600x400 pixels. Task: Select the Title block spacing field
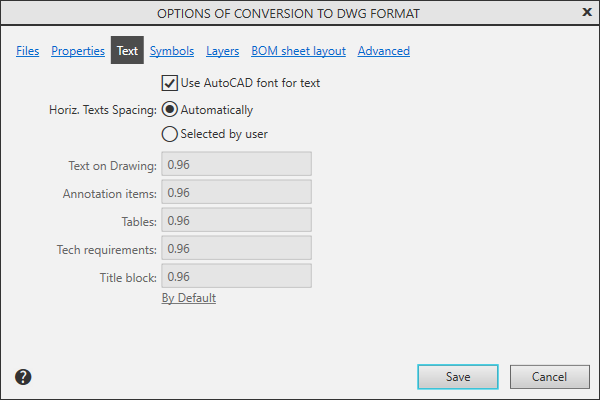click(x=237, y=276)
